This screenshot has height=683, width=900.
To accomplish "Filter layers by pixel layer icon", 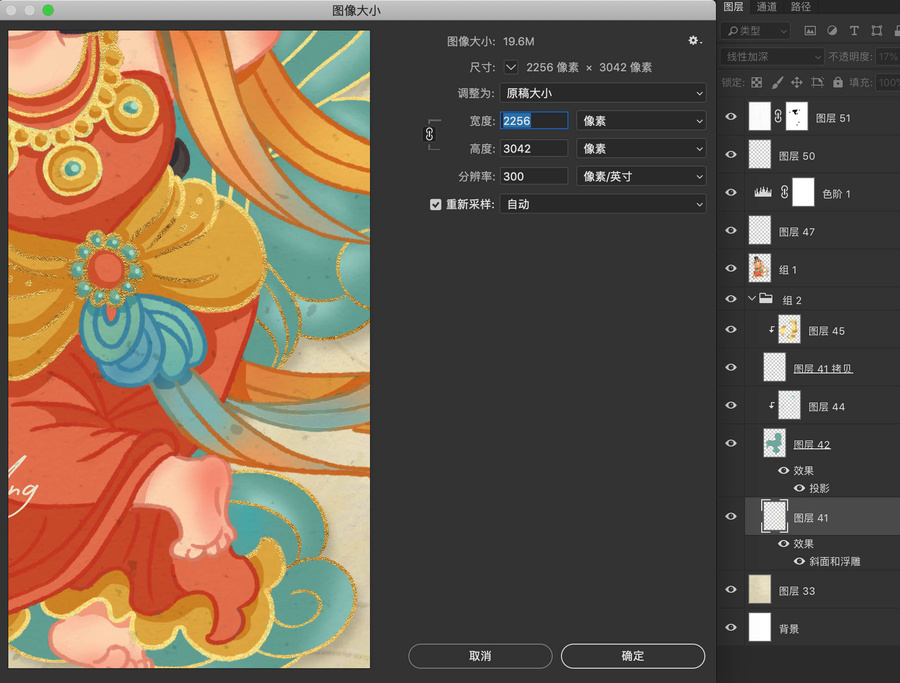I will 810,31.
